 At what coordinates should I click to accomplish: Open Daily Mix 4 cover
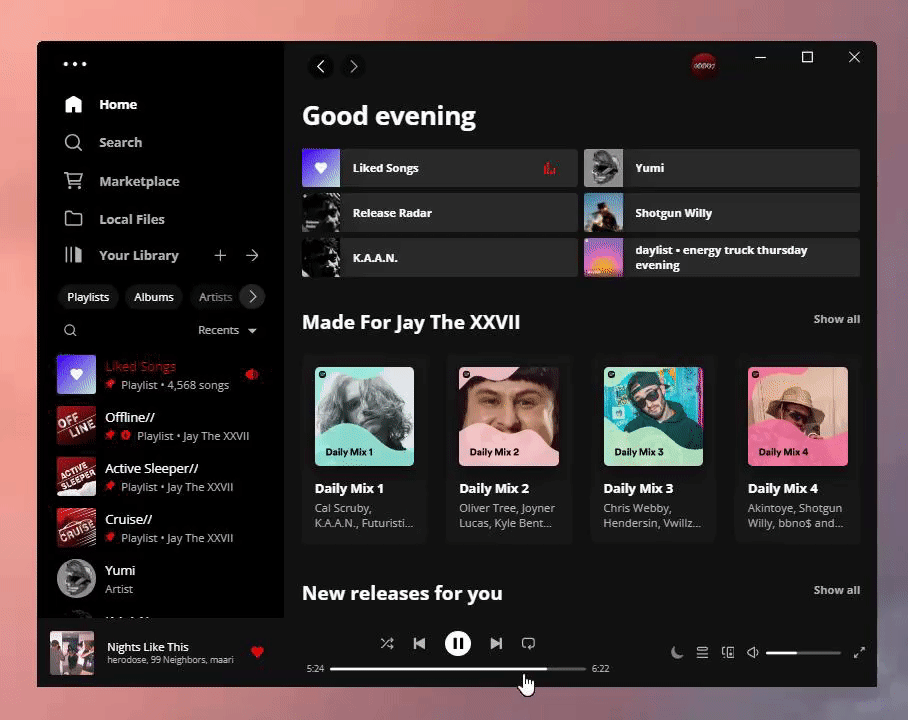[x=797, y=416]
